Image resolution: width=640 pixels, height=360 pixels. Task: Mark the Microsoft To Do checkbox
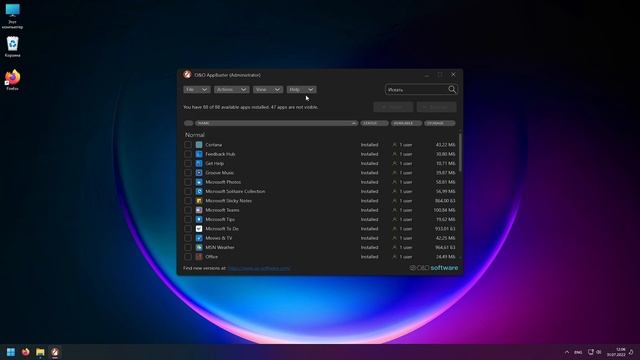pyautogui.click(x=188, y=229)
